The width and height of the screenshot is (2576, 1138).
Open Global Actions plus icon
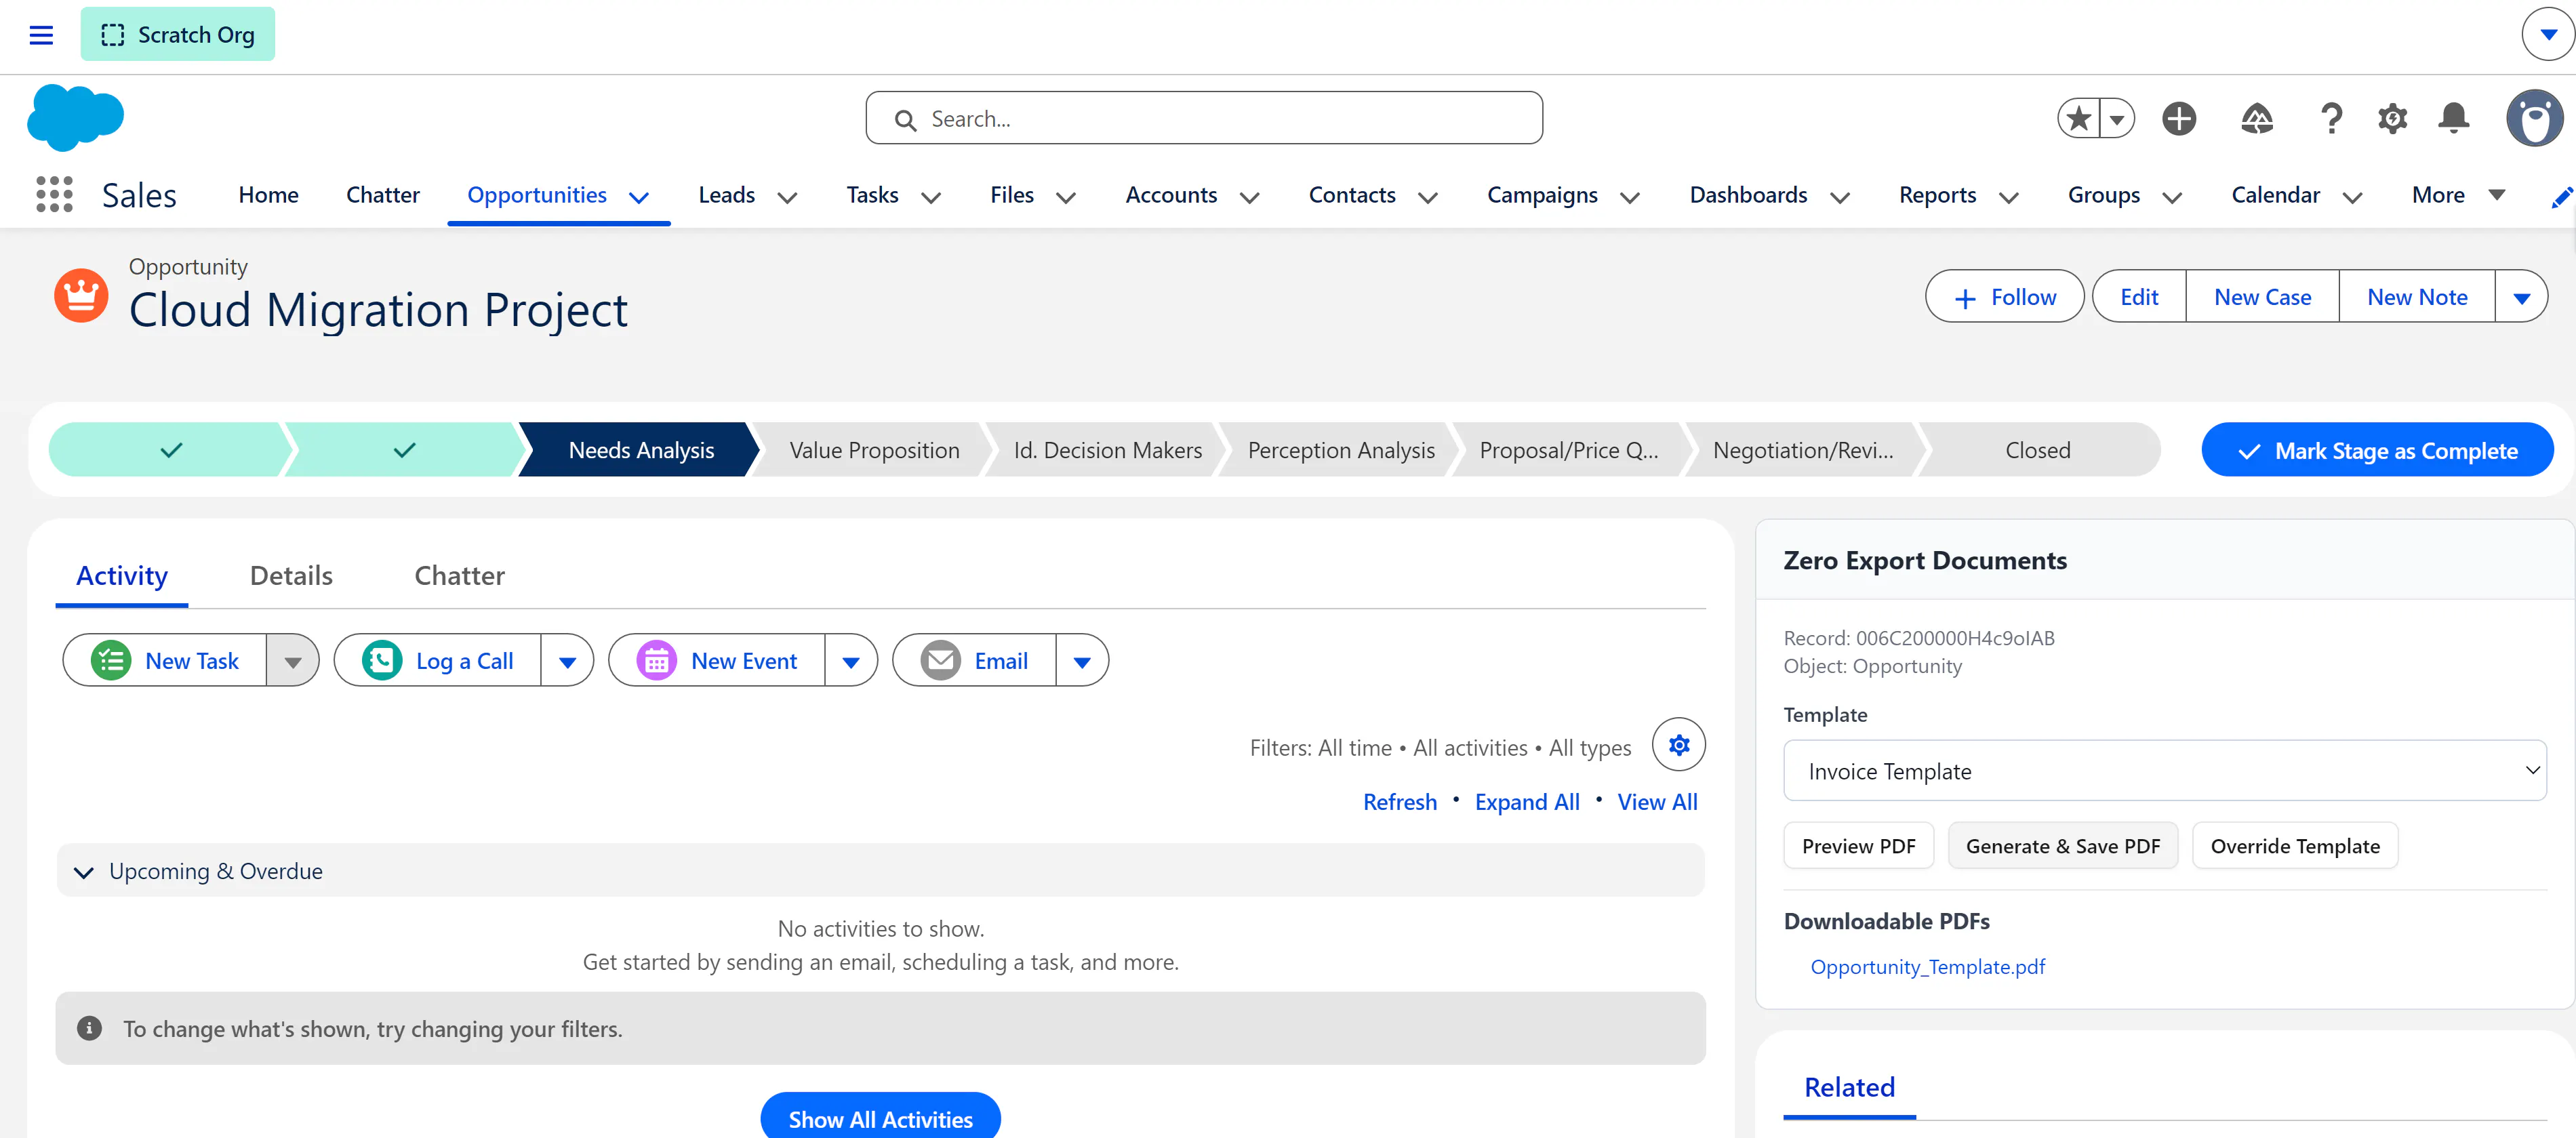2179,118
